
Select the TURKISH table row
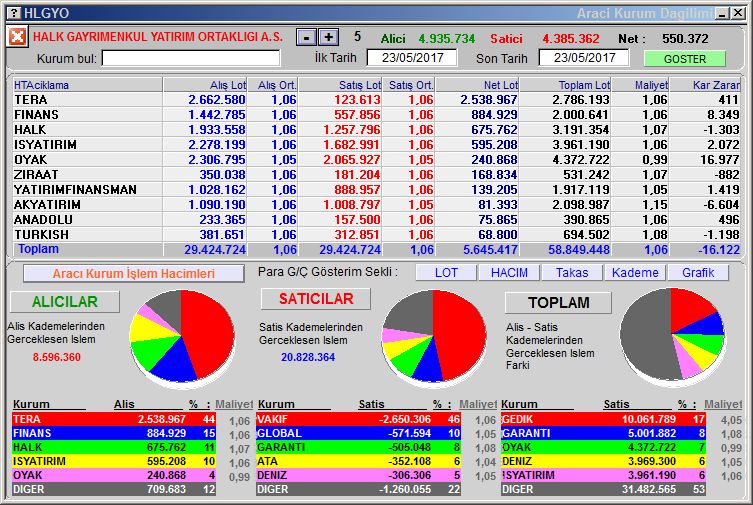click(x=376, y=234)
